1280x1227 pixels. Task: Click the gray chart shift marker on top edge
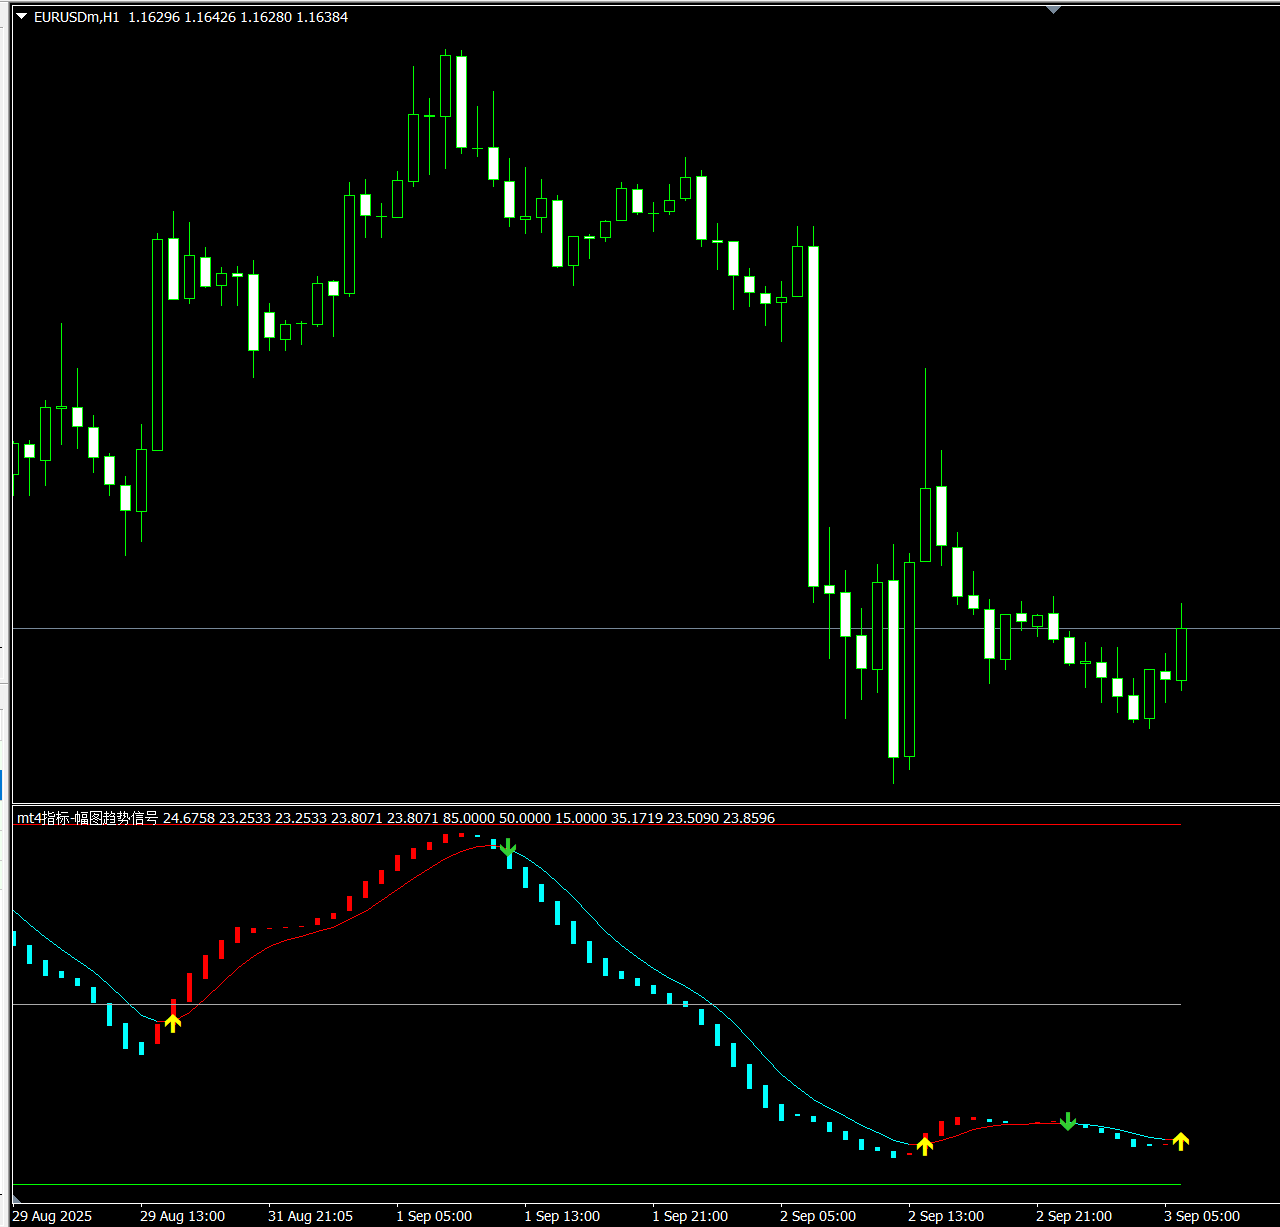click(1053, 10)
